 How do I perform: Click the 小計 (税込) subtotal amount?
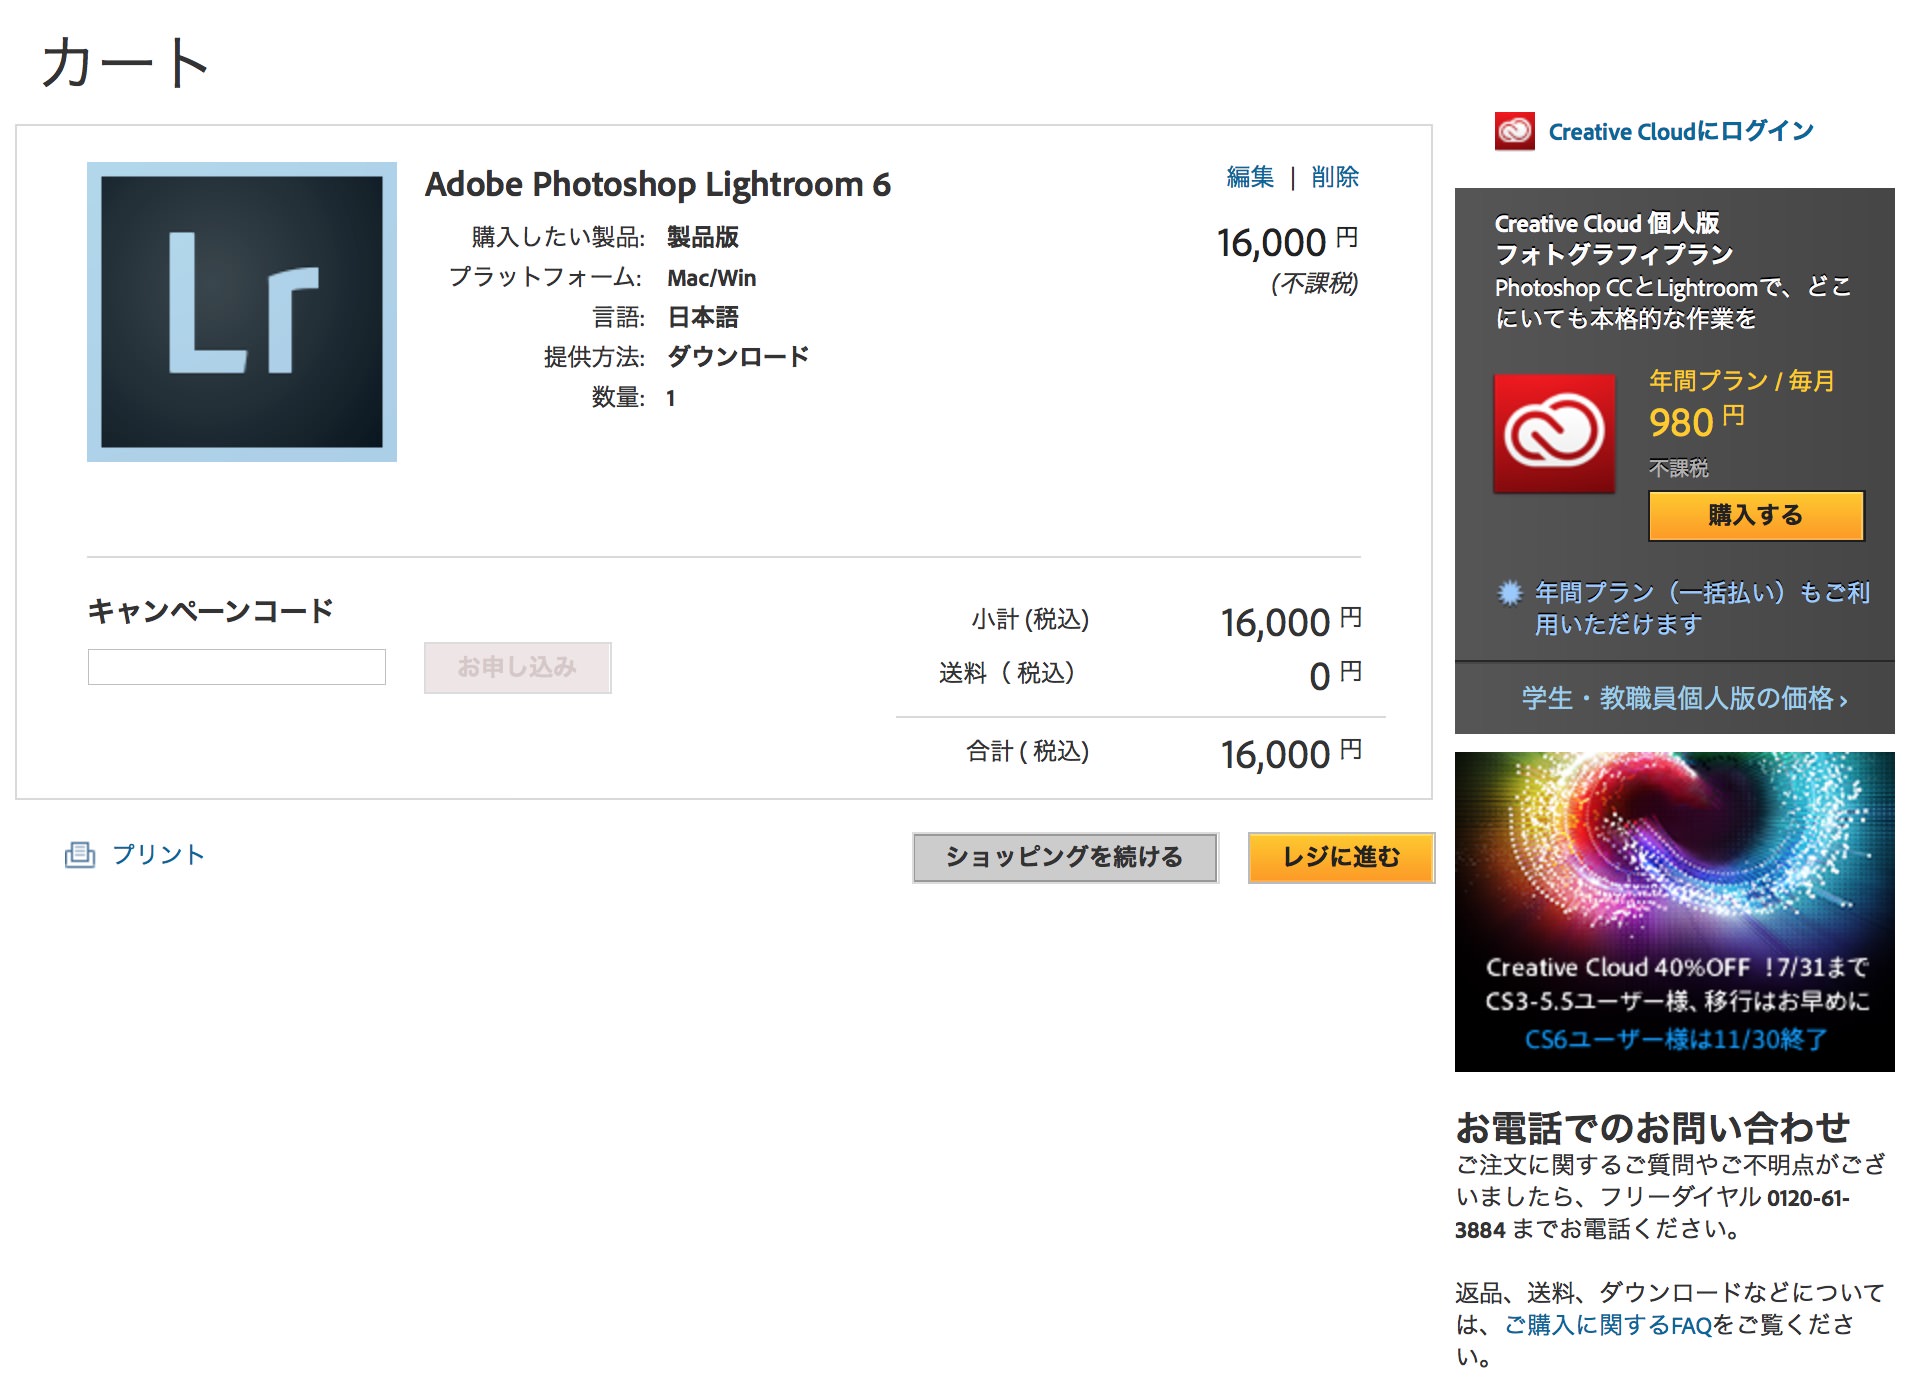point(1291,622)
